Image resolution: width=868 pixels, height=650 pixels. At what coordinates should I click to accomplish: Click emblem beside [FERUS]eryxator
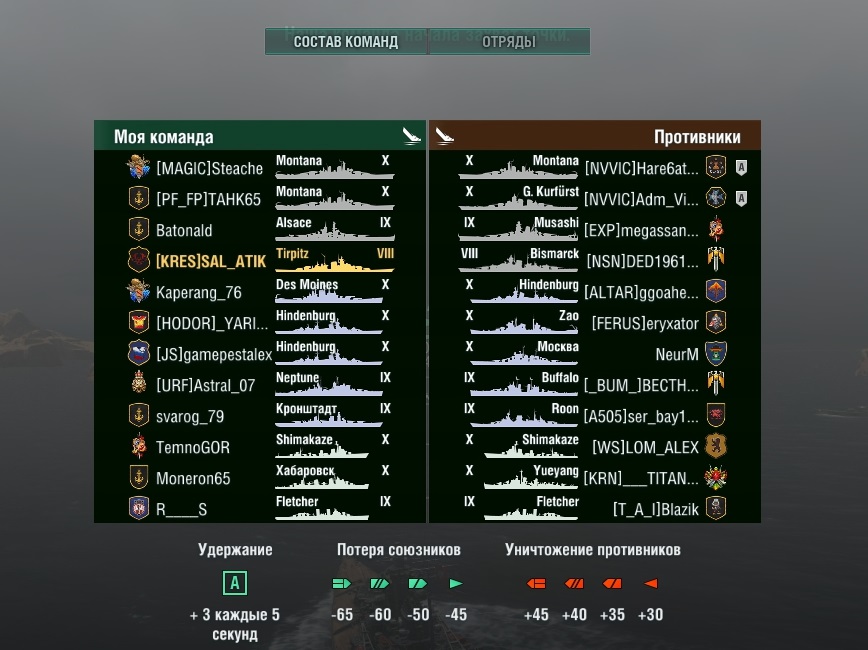(716, 322)
